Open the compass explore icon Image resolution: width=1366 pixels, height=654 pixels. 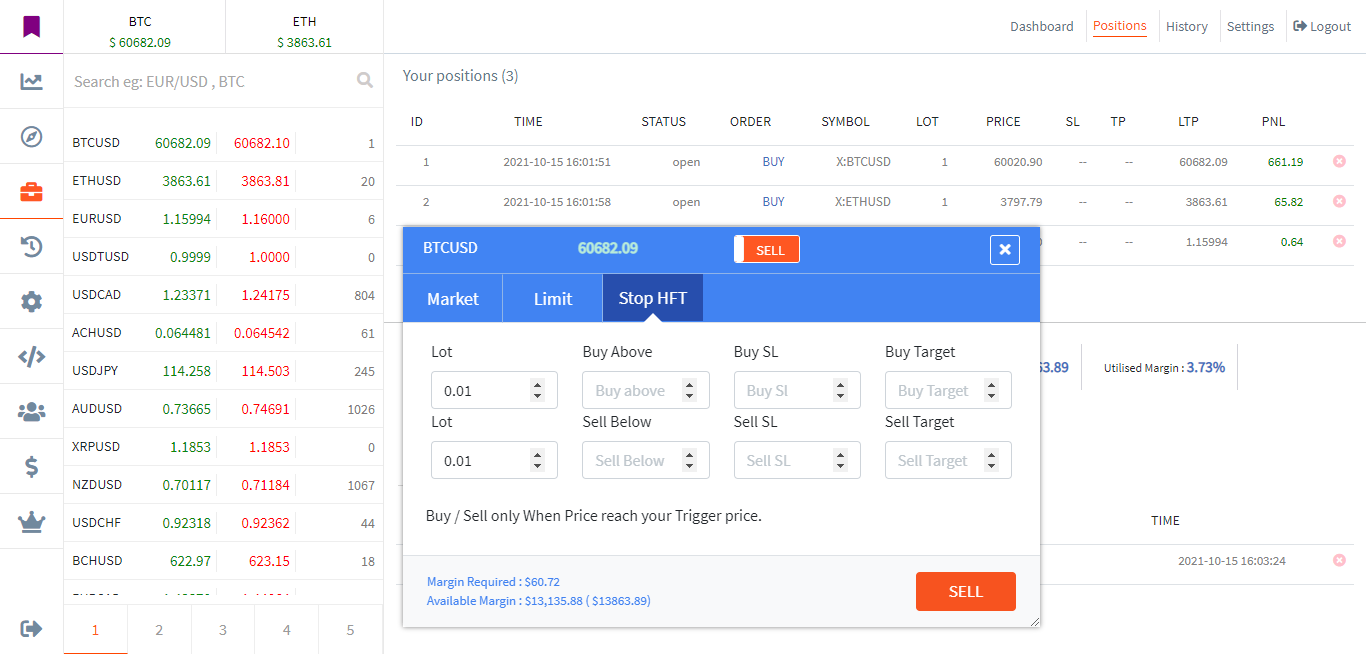pos(32,137)
